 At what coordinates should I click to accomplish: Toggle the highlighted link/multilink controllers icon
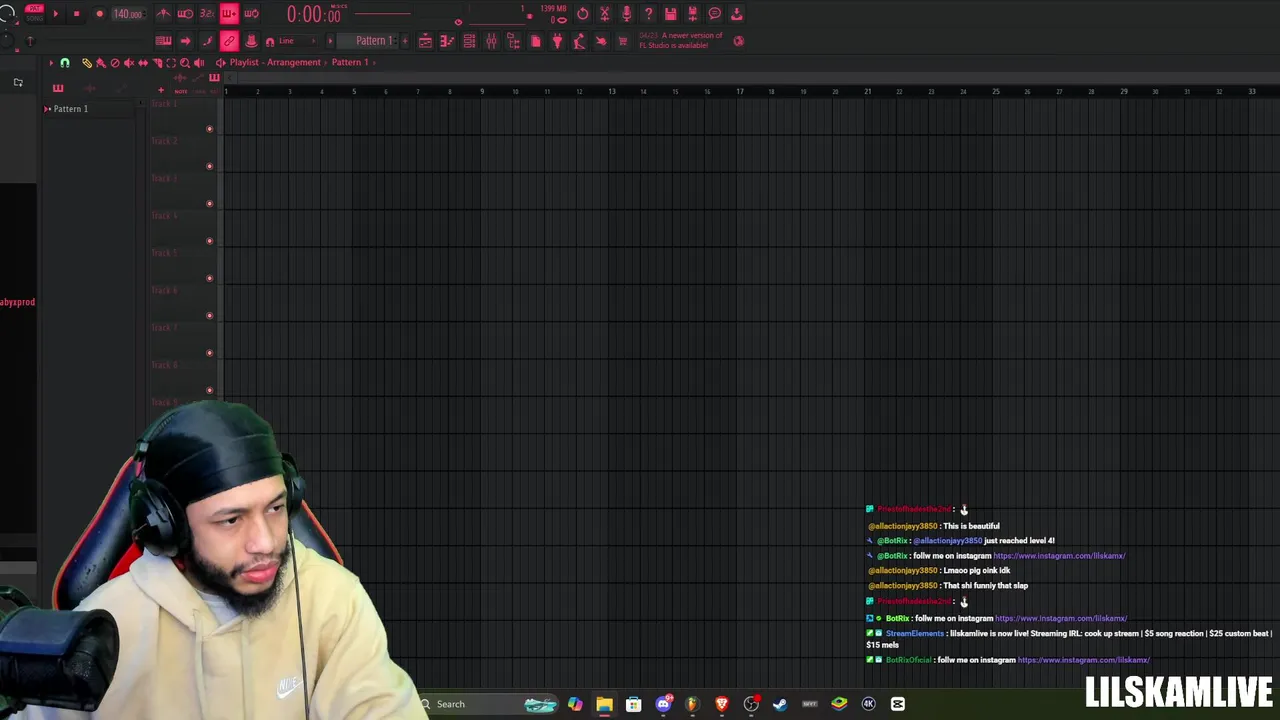[x=229, y=41]
